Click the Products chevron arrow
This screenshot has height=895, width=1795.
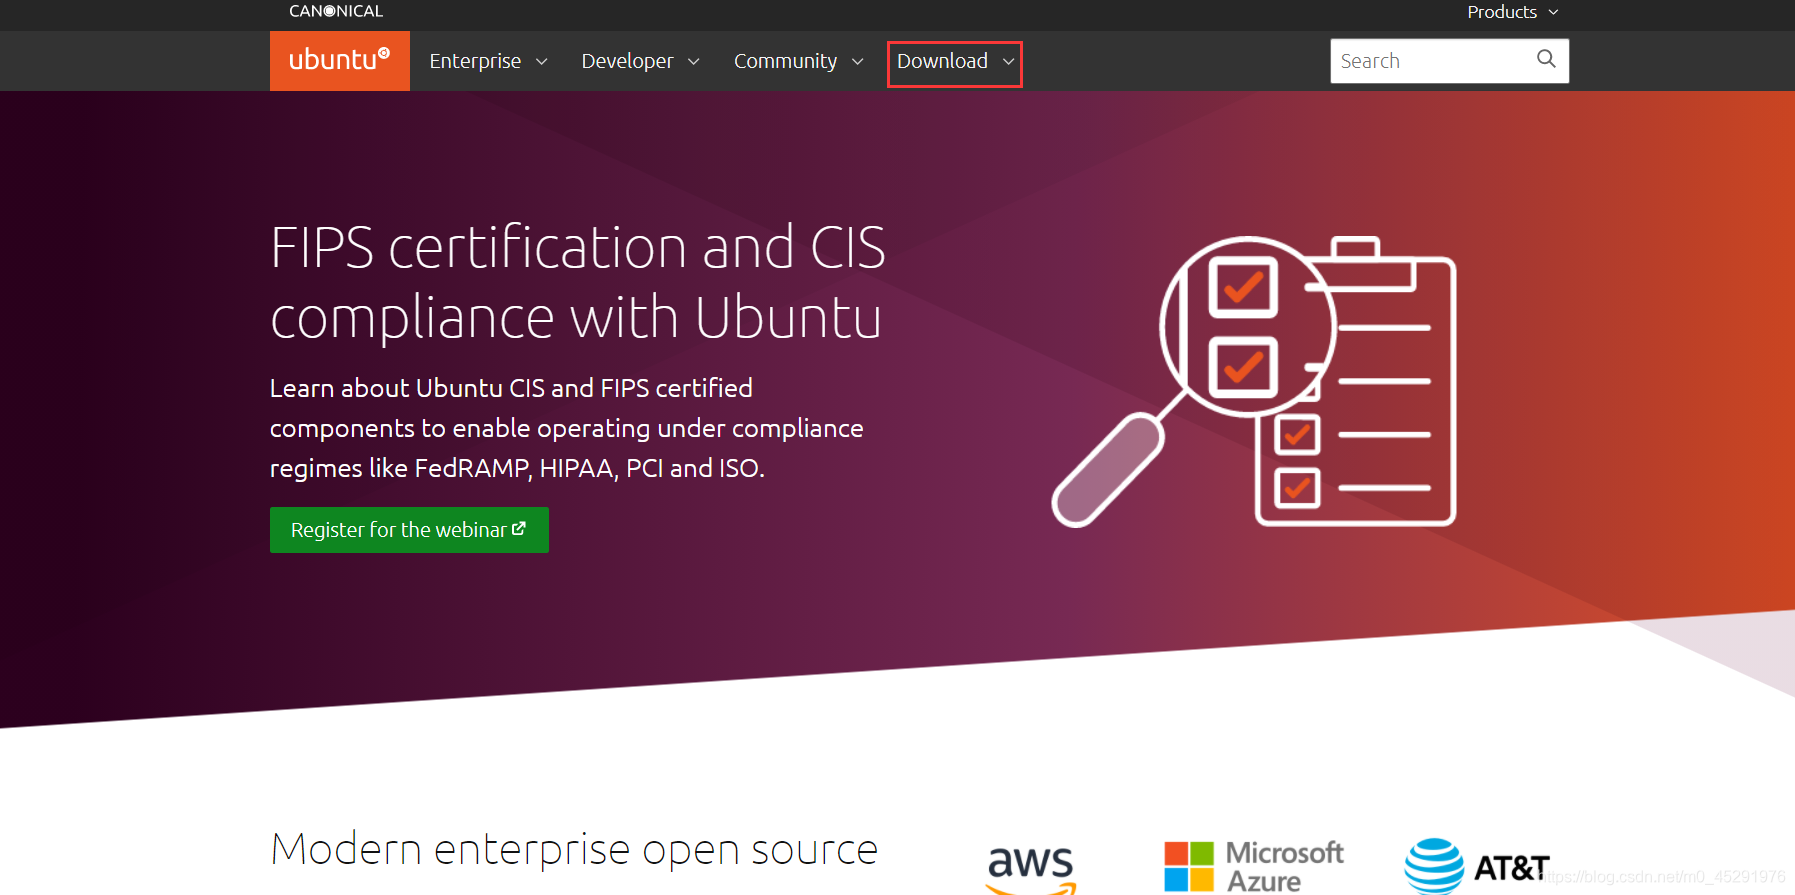tap(1553, 12)
